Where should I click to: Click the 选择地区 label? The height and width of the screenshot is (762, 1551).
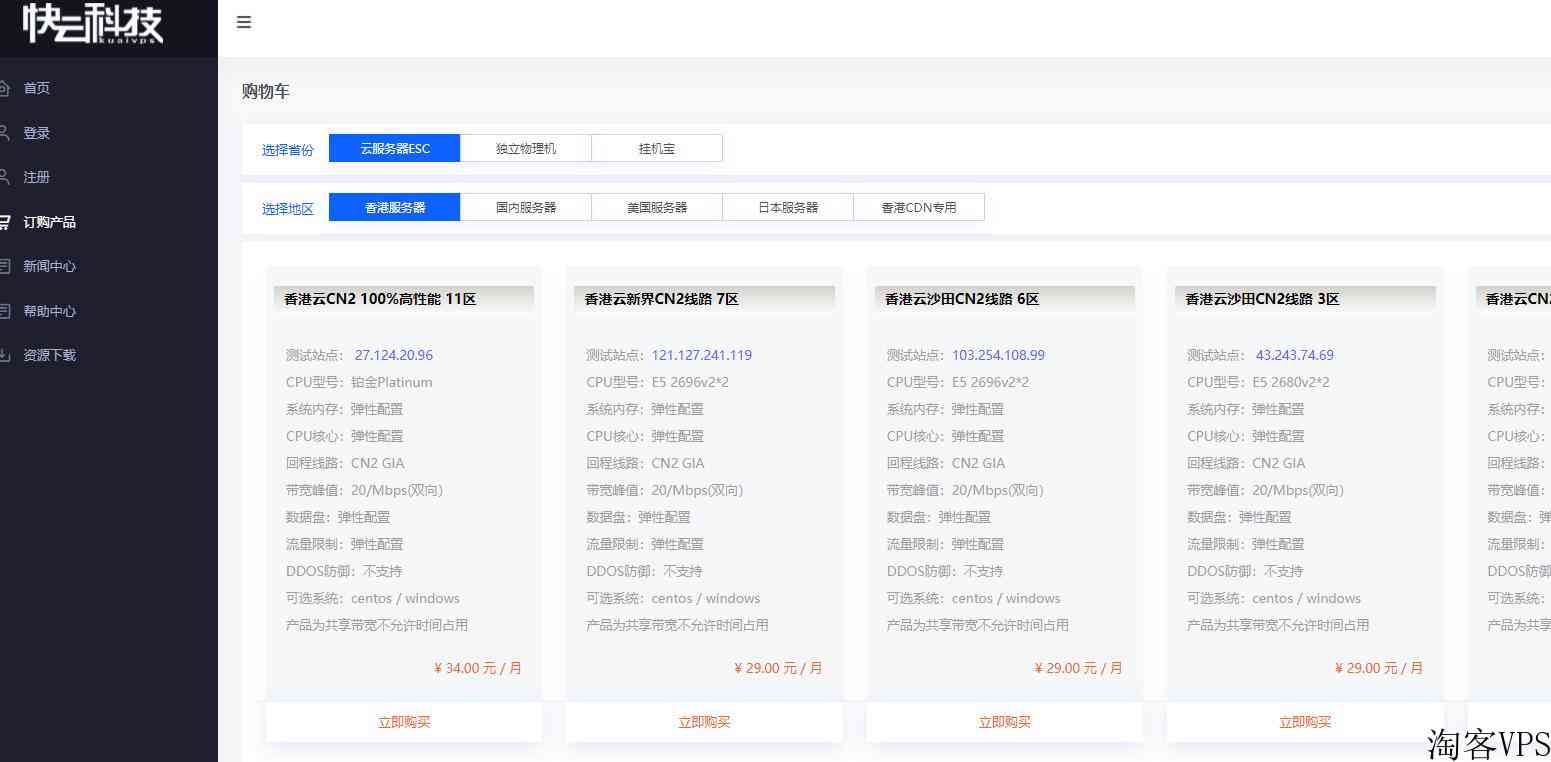click(288, 209)
